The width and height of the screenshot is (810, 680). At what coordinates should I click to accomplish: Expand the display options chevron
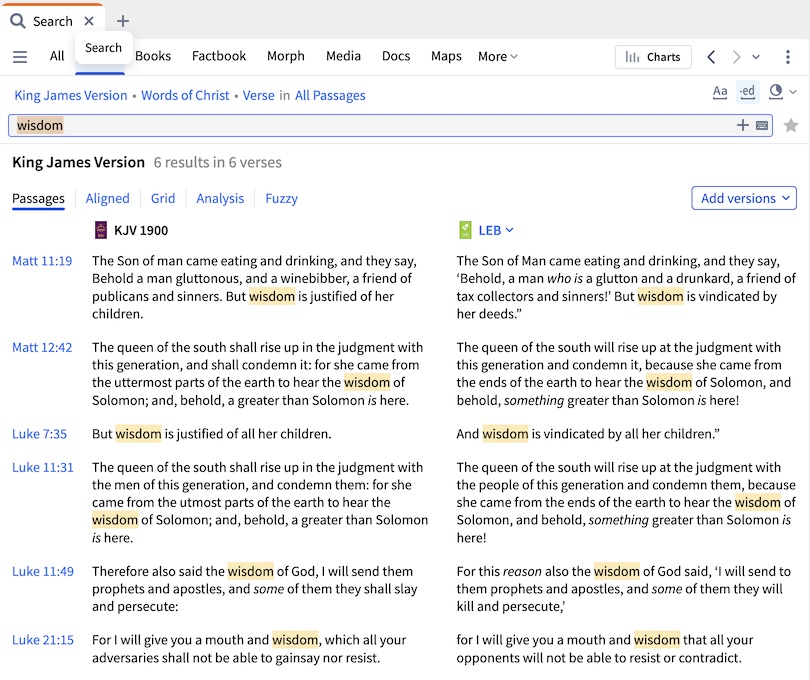(x=793, y=92)
